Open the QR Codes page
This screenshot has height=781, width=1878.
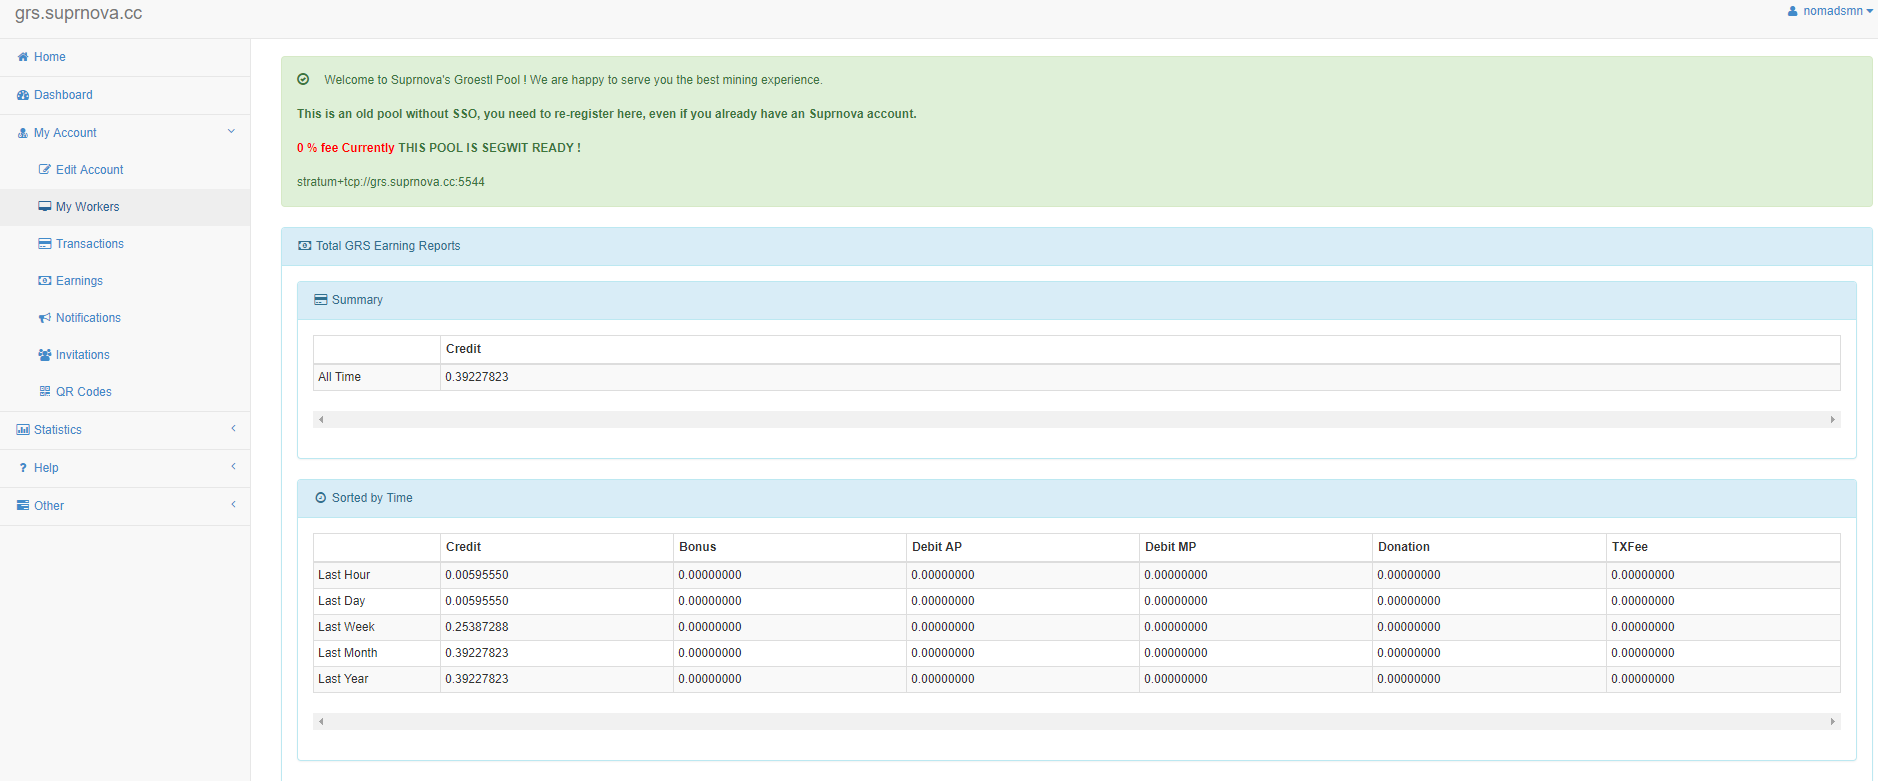83,392
